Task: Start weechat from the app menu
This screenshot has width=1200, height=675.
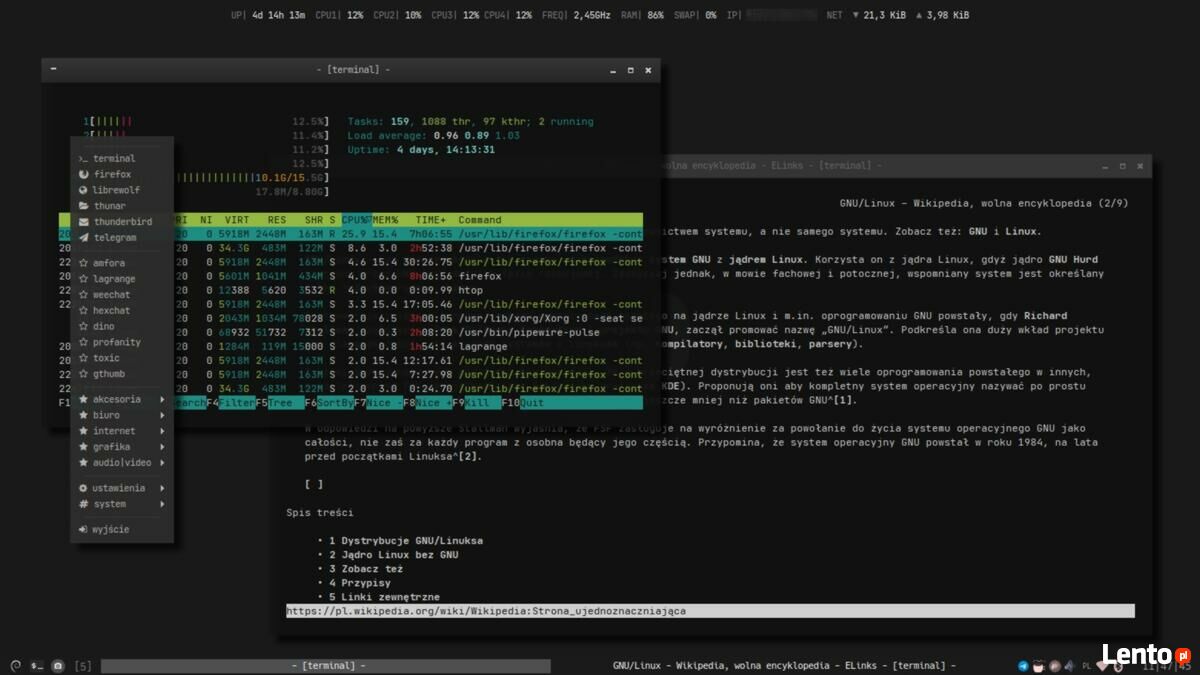Action: [x=121, y=295]
